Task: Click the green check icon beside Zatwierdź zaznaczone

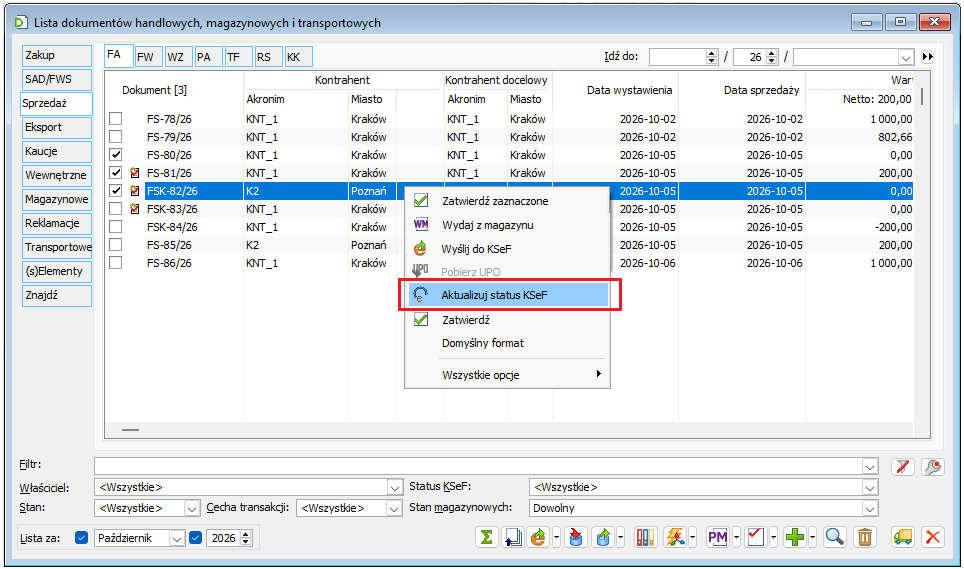Action: pyautogui.click(x=421, y=200)
